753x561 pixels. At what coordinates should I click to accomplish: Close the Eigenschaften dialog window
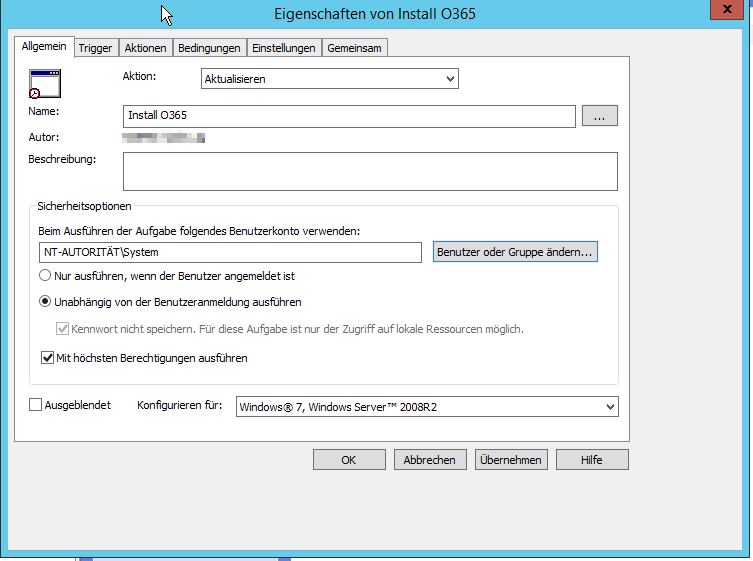[727, 9]
